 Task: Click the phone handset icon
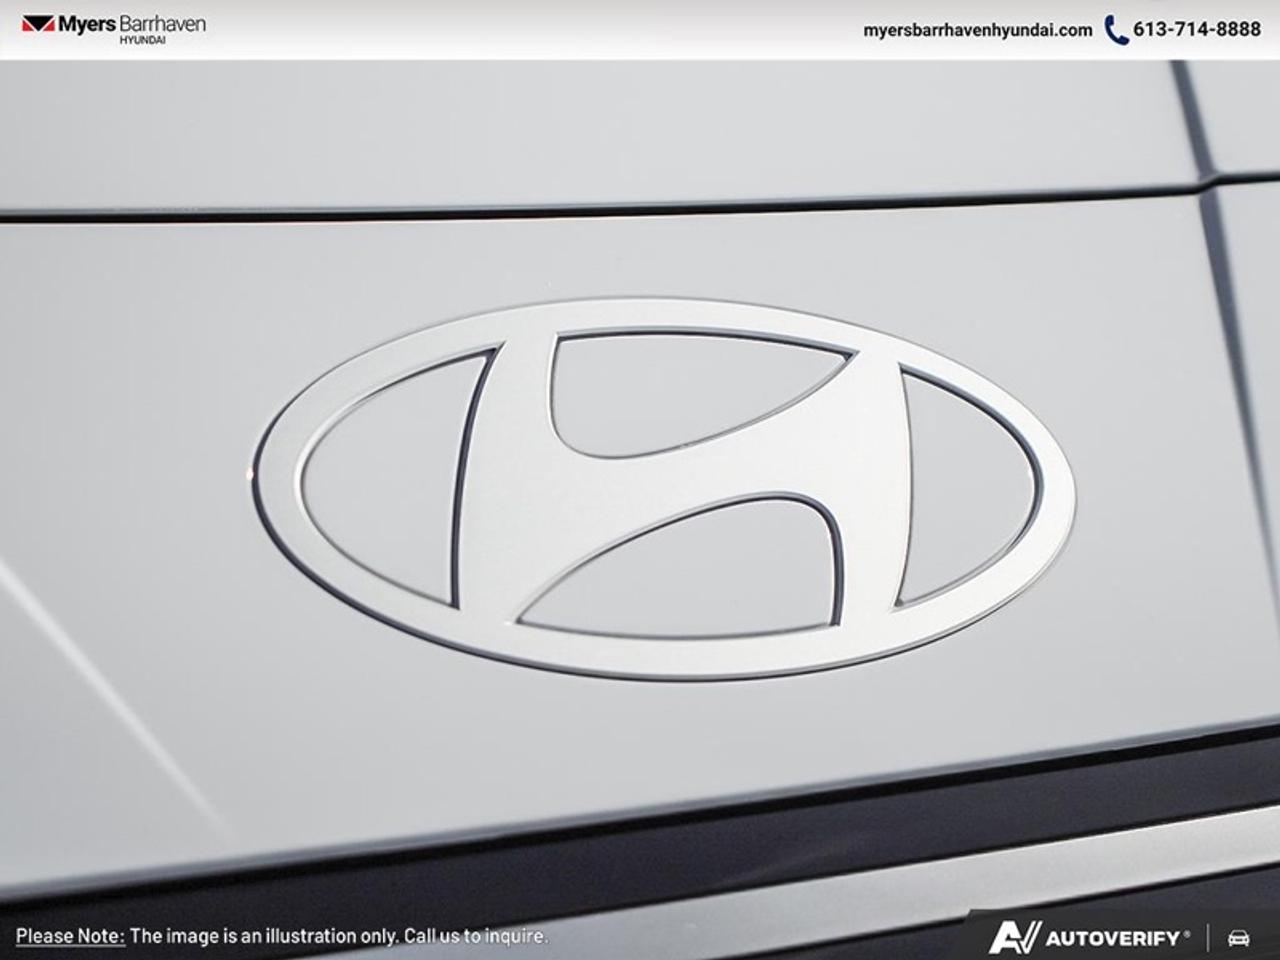(1116, 30)
